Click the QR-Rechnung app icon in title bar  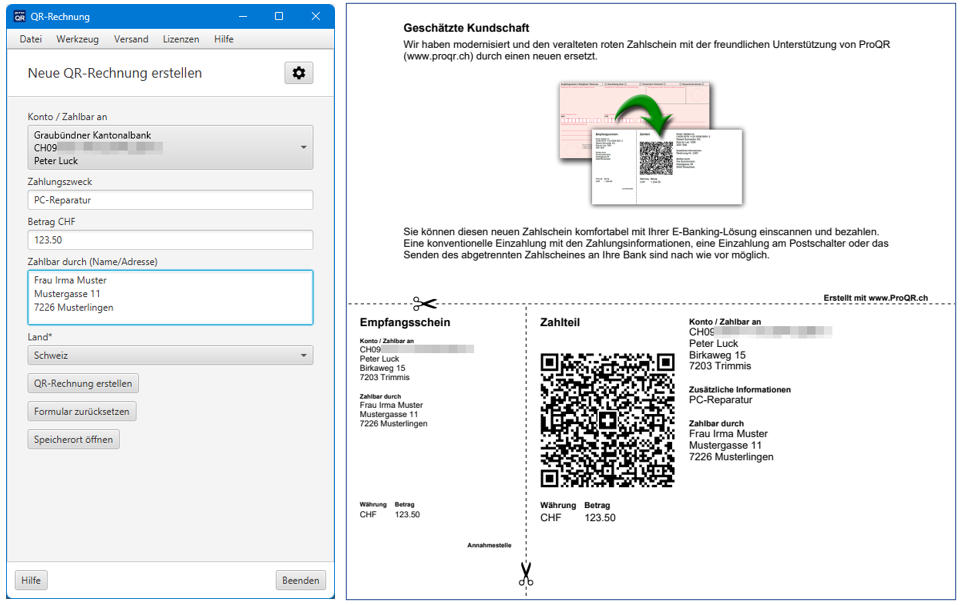point(19,16)
